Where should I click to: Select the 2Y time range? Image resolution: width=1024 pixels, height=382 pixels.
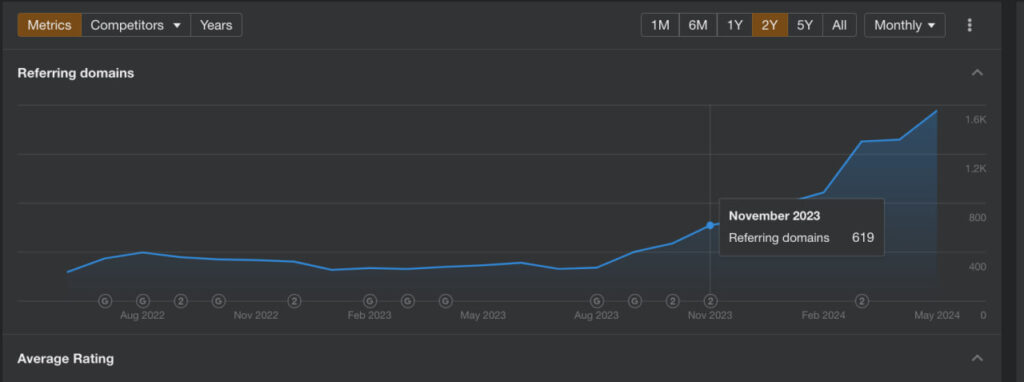pos(770,25)
